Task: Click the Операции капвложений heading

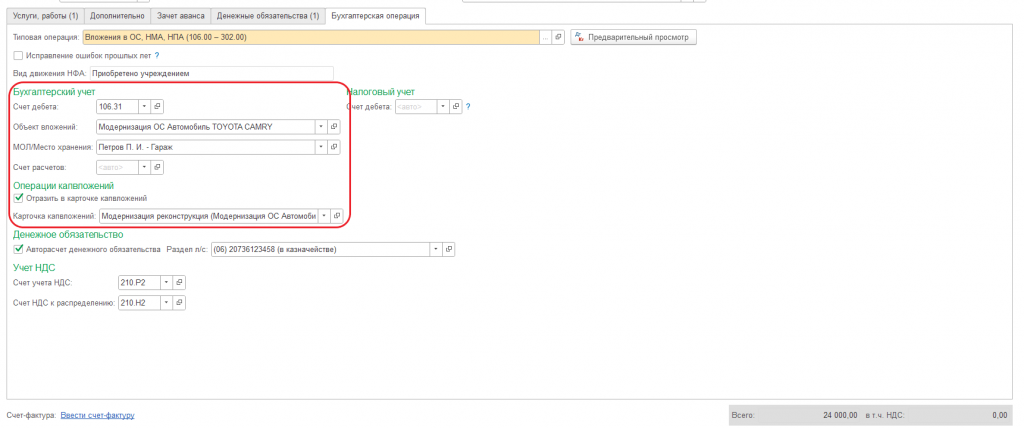Action: point(63,186)
